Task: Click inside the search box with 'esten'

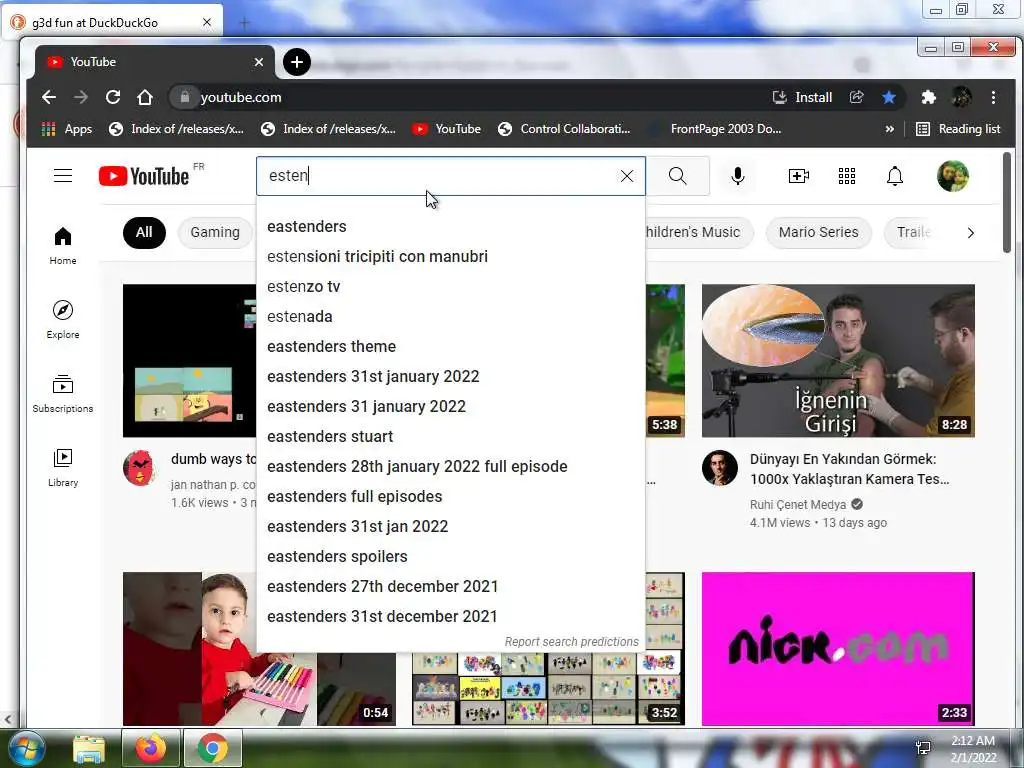Action: (438, 176)
